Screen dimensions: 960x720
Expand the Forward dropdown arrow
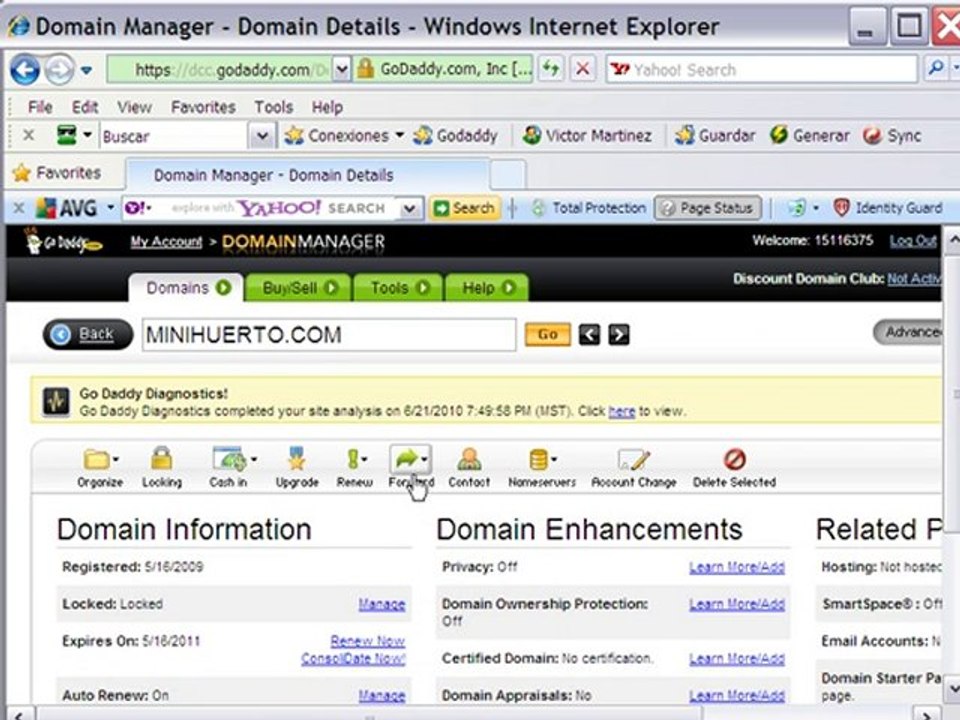[425, 459]
